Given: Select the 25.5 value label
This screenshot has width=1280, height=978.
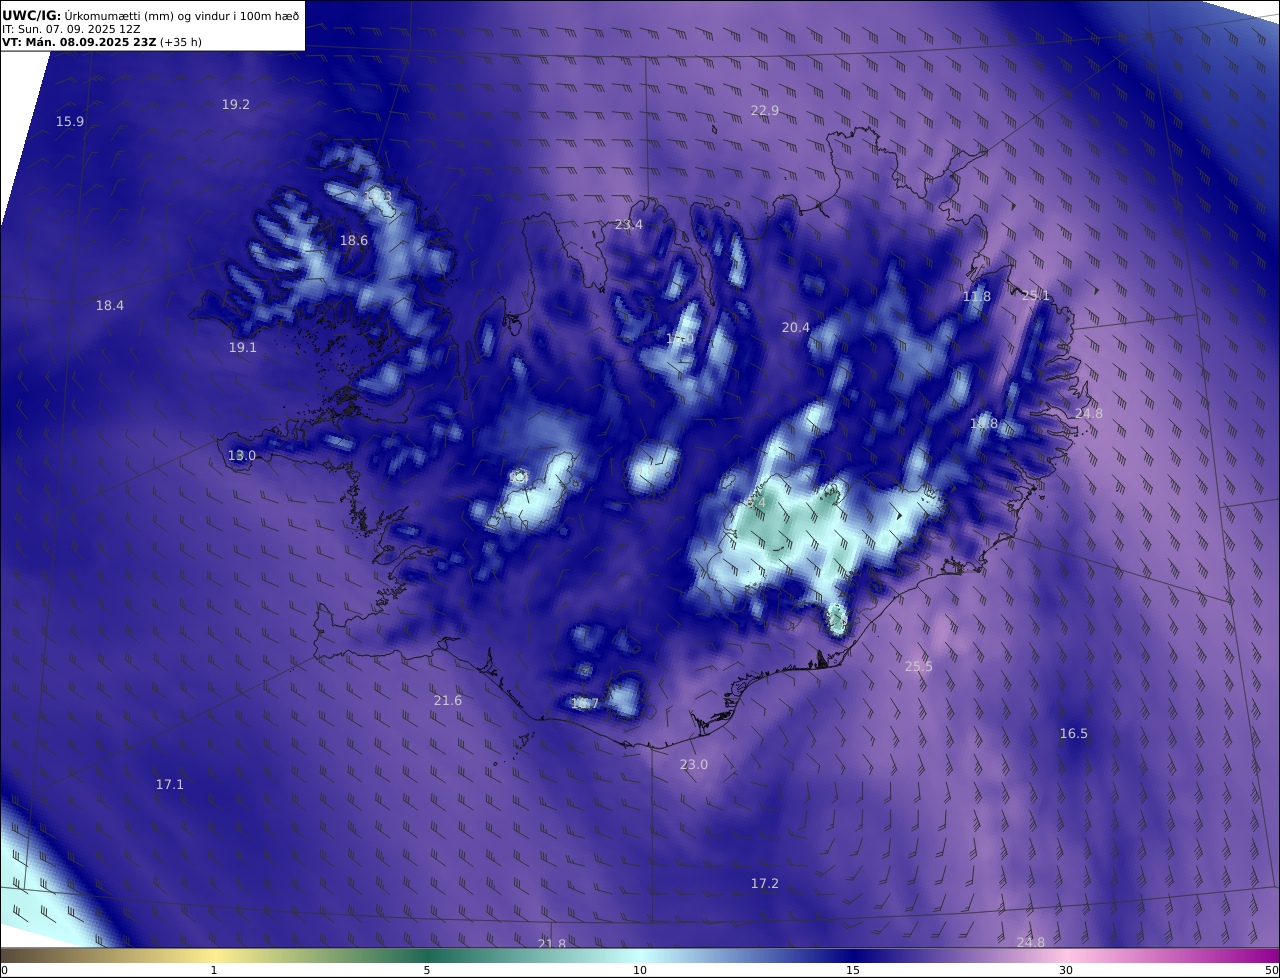Looking at the screenshot, I should click(x=919, y=667).
